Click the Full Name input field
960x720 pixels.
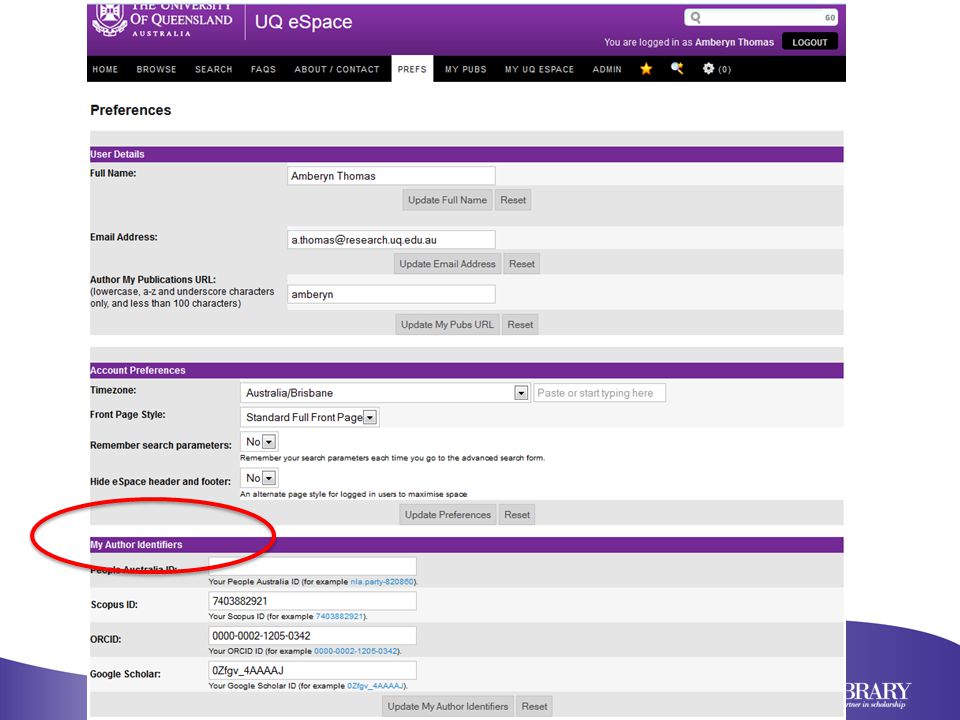(x=391, y=176)
